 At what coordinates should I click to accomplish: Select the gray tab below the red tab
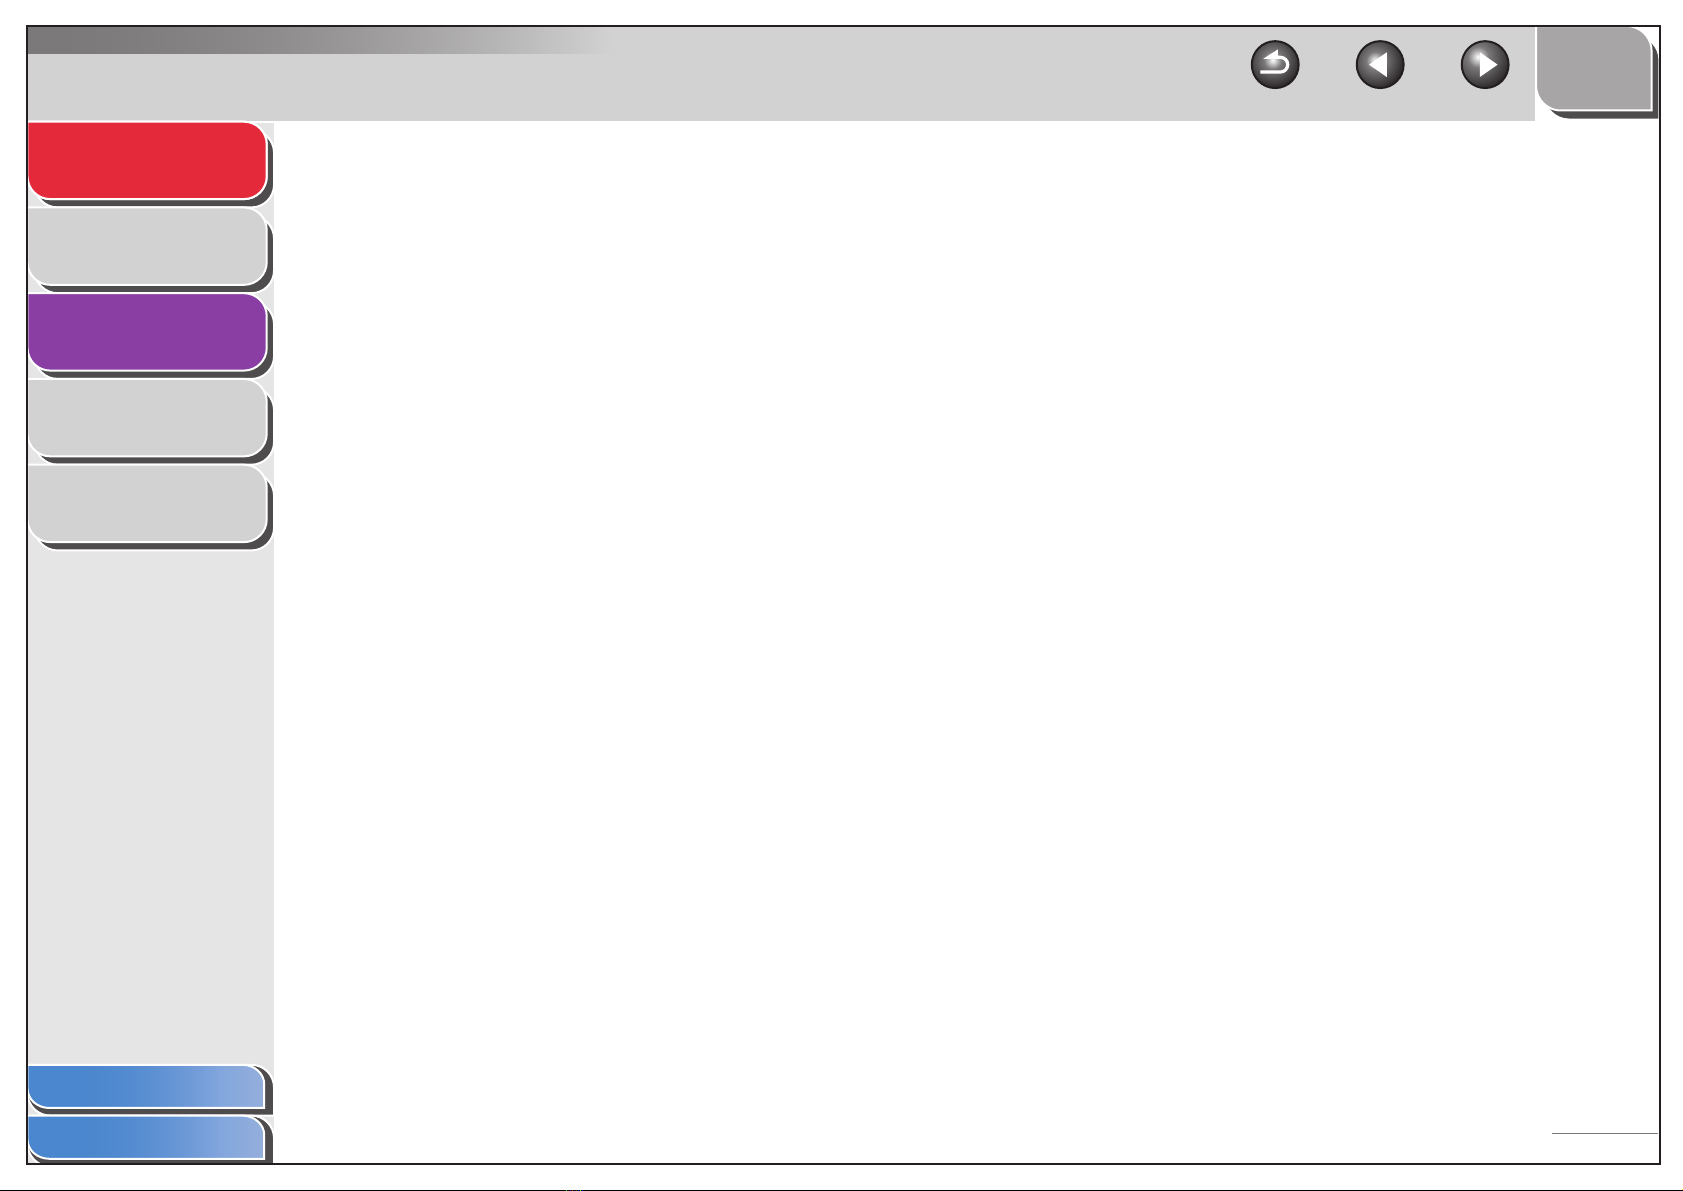(148, 247)
